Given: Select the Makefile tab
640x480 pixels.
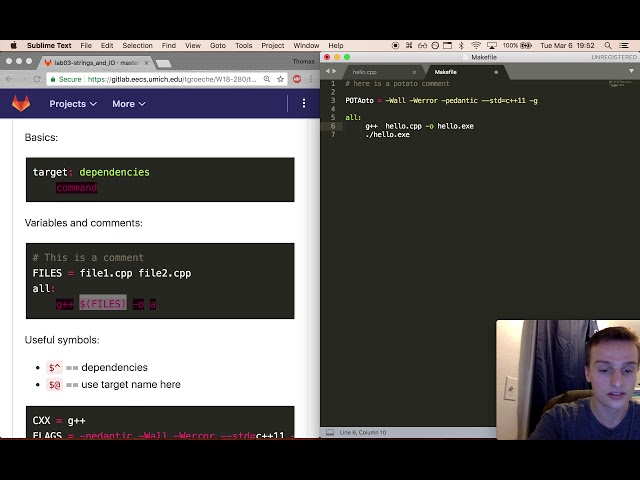Looking at the screenshot, I should pos(445,72).
